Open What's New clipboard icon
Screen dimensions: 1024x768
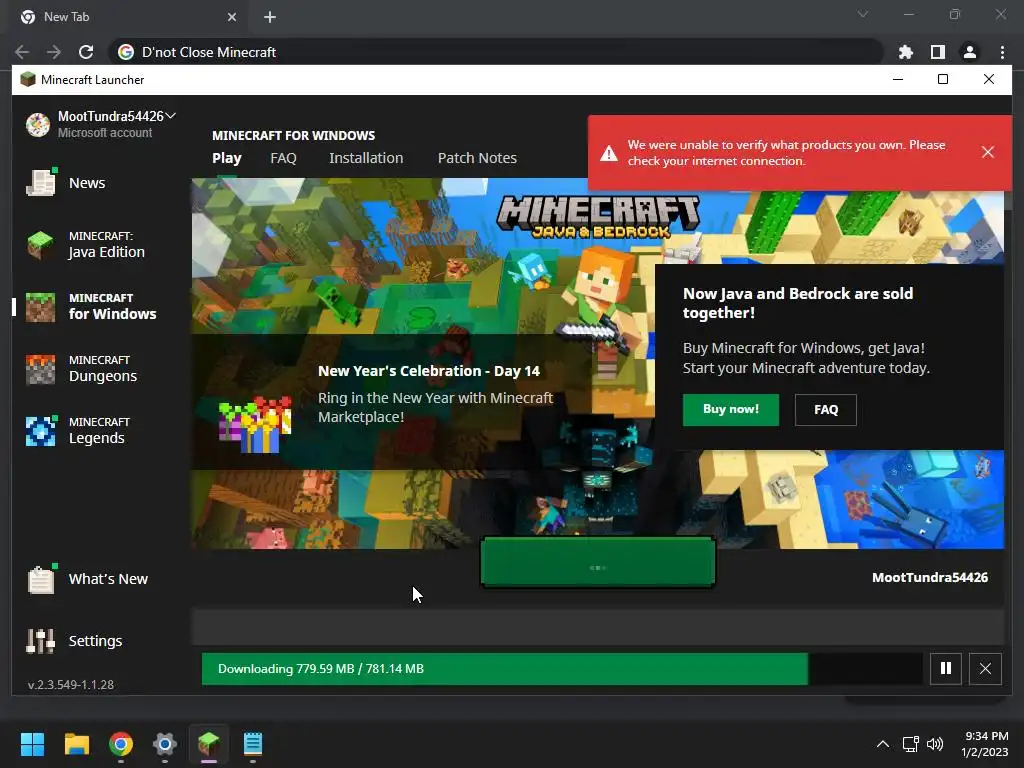click(x=40, y=579)
